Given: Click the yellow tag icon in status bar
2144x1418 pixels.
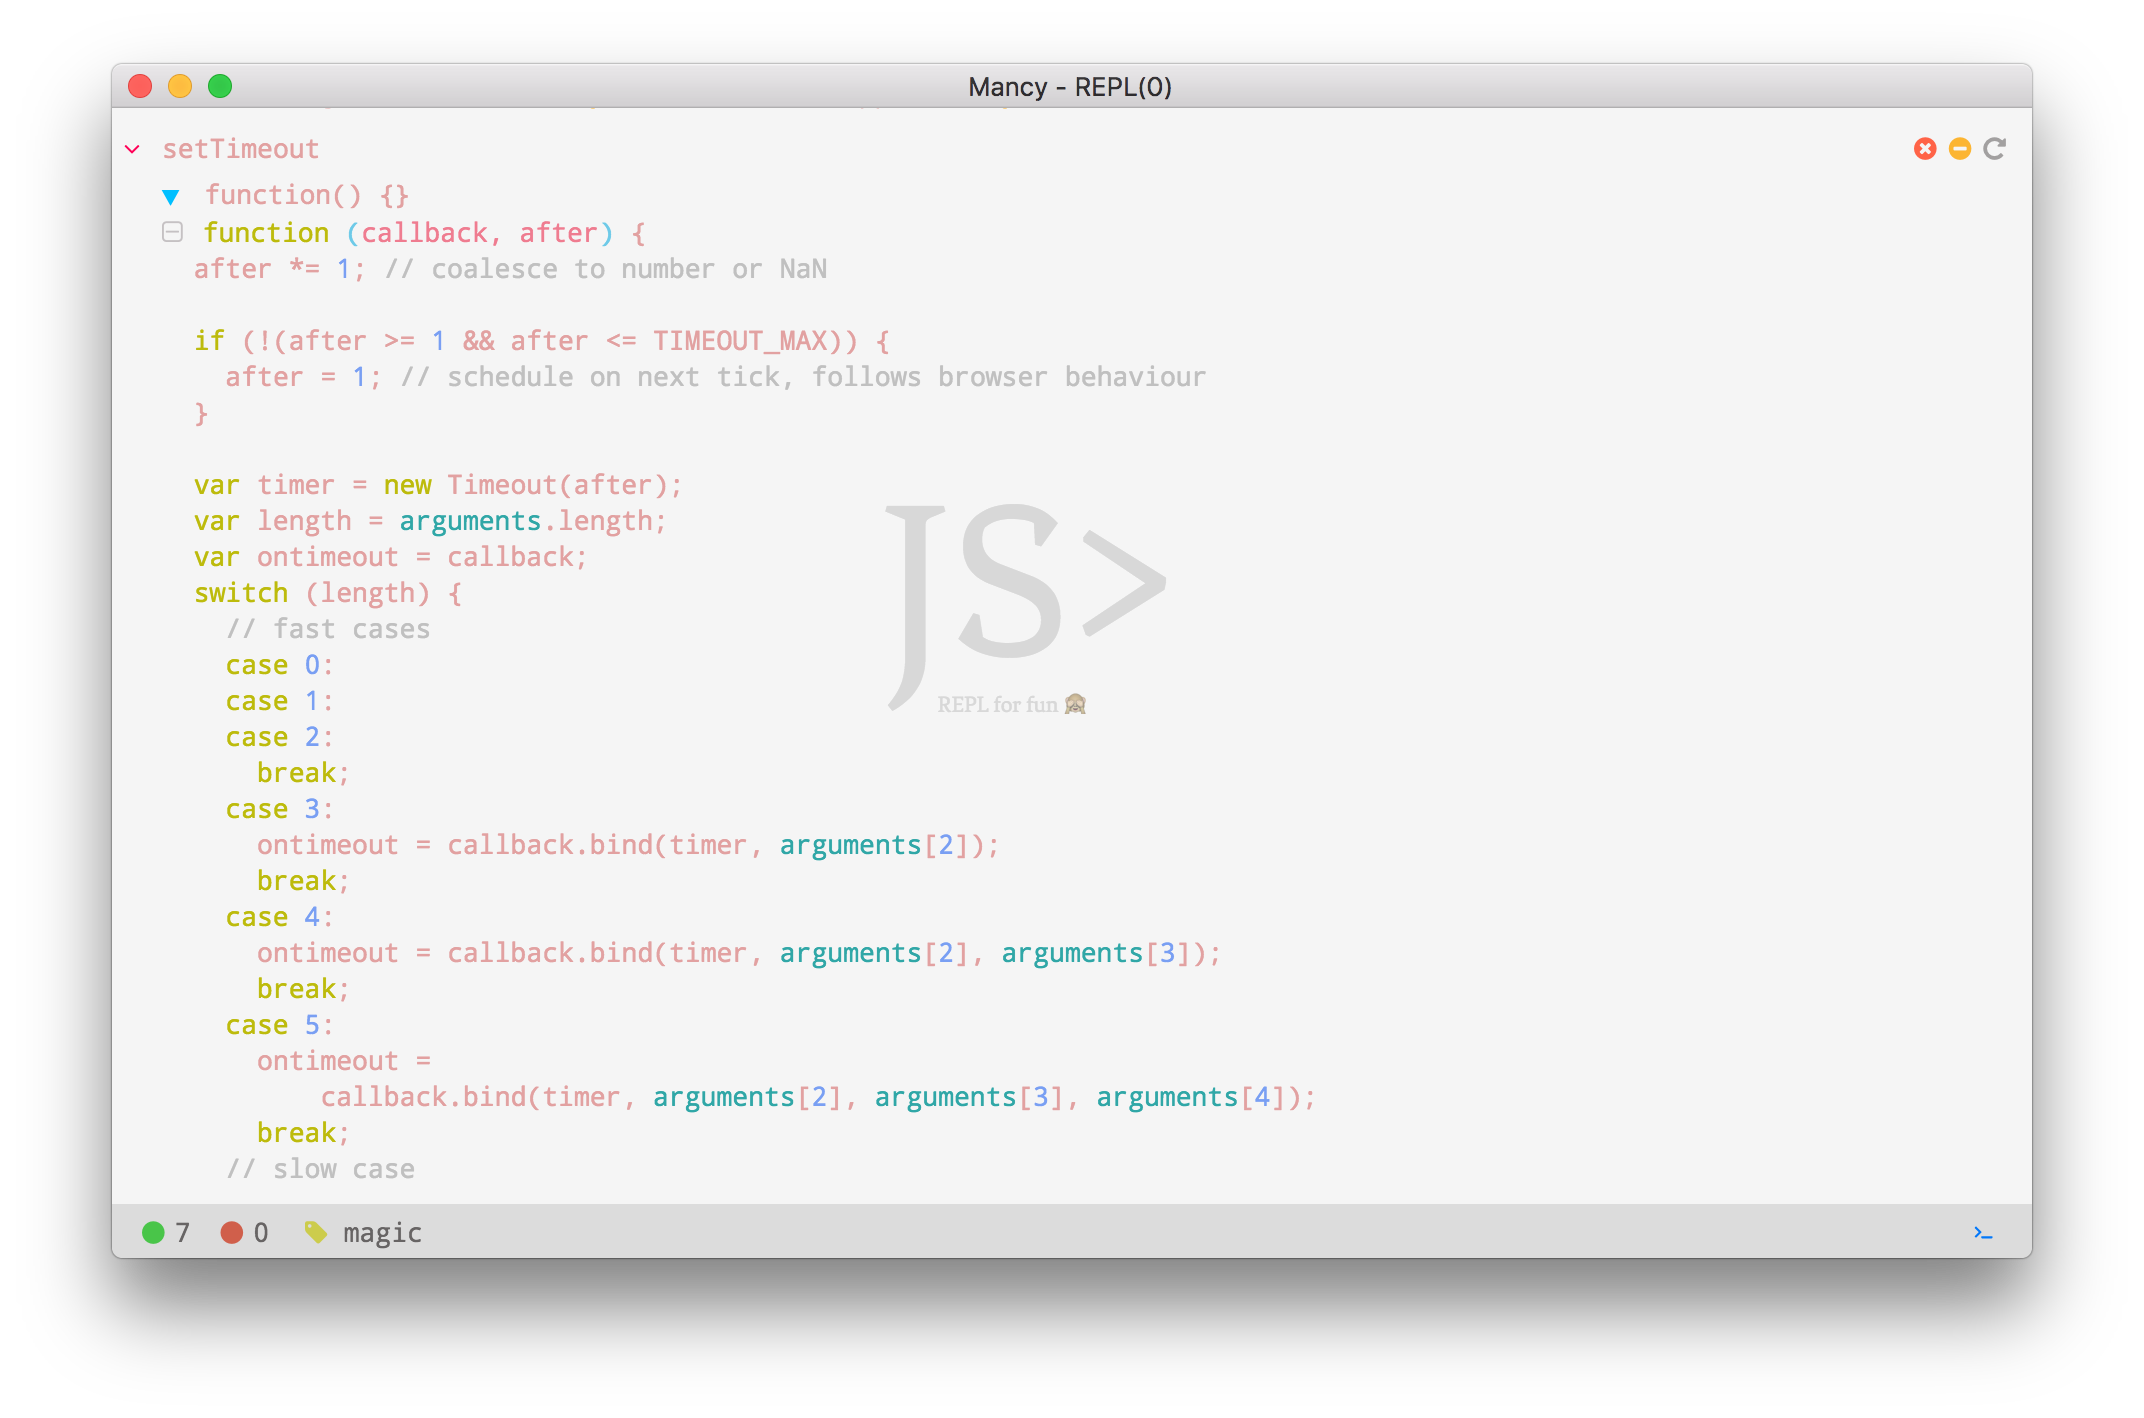Looking at the screenshot, I should coord(316,1232).
